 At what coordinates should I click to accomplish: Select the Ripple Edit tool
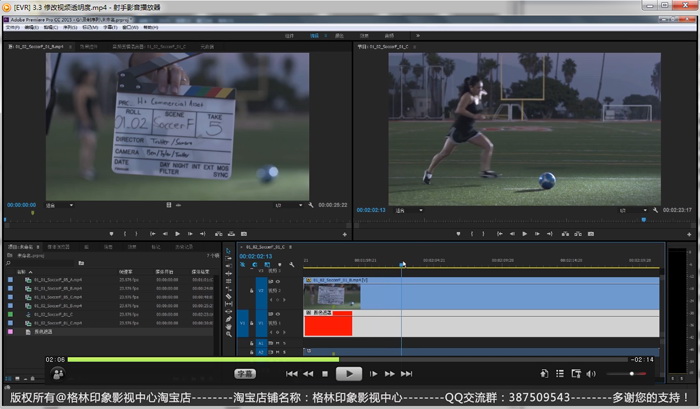[228, 266]
